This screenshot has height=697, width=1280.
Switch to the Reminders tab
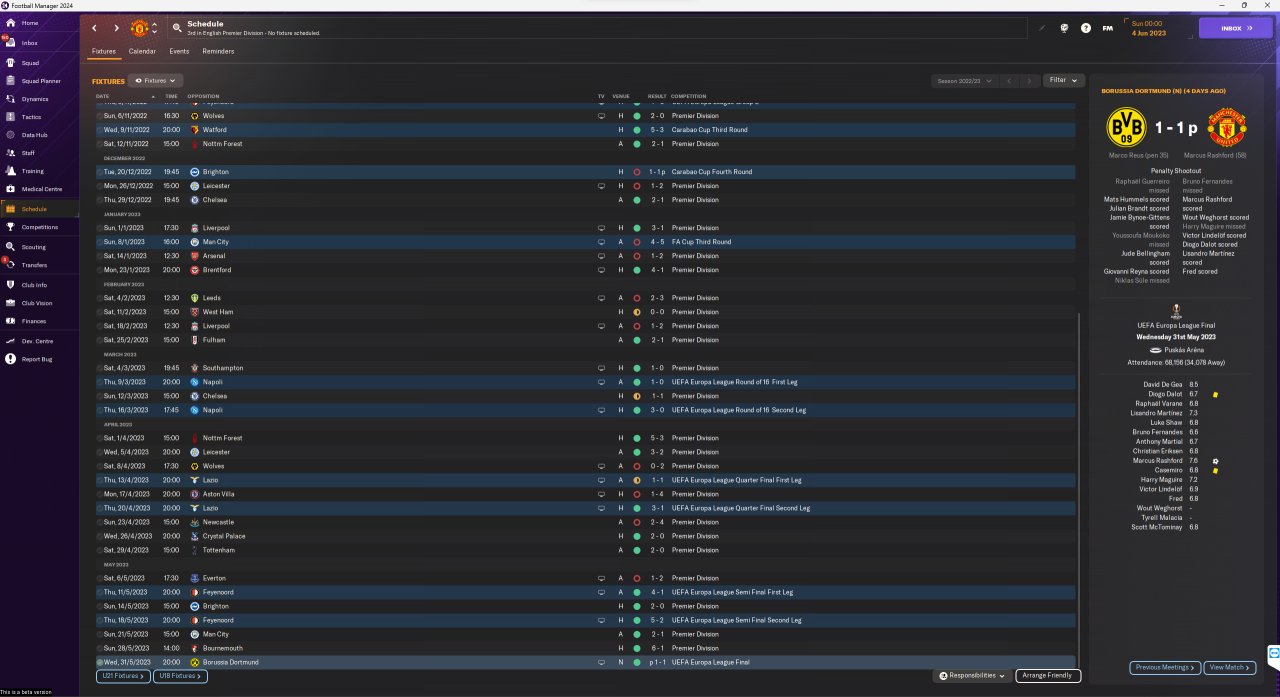tap(218, 51)
